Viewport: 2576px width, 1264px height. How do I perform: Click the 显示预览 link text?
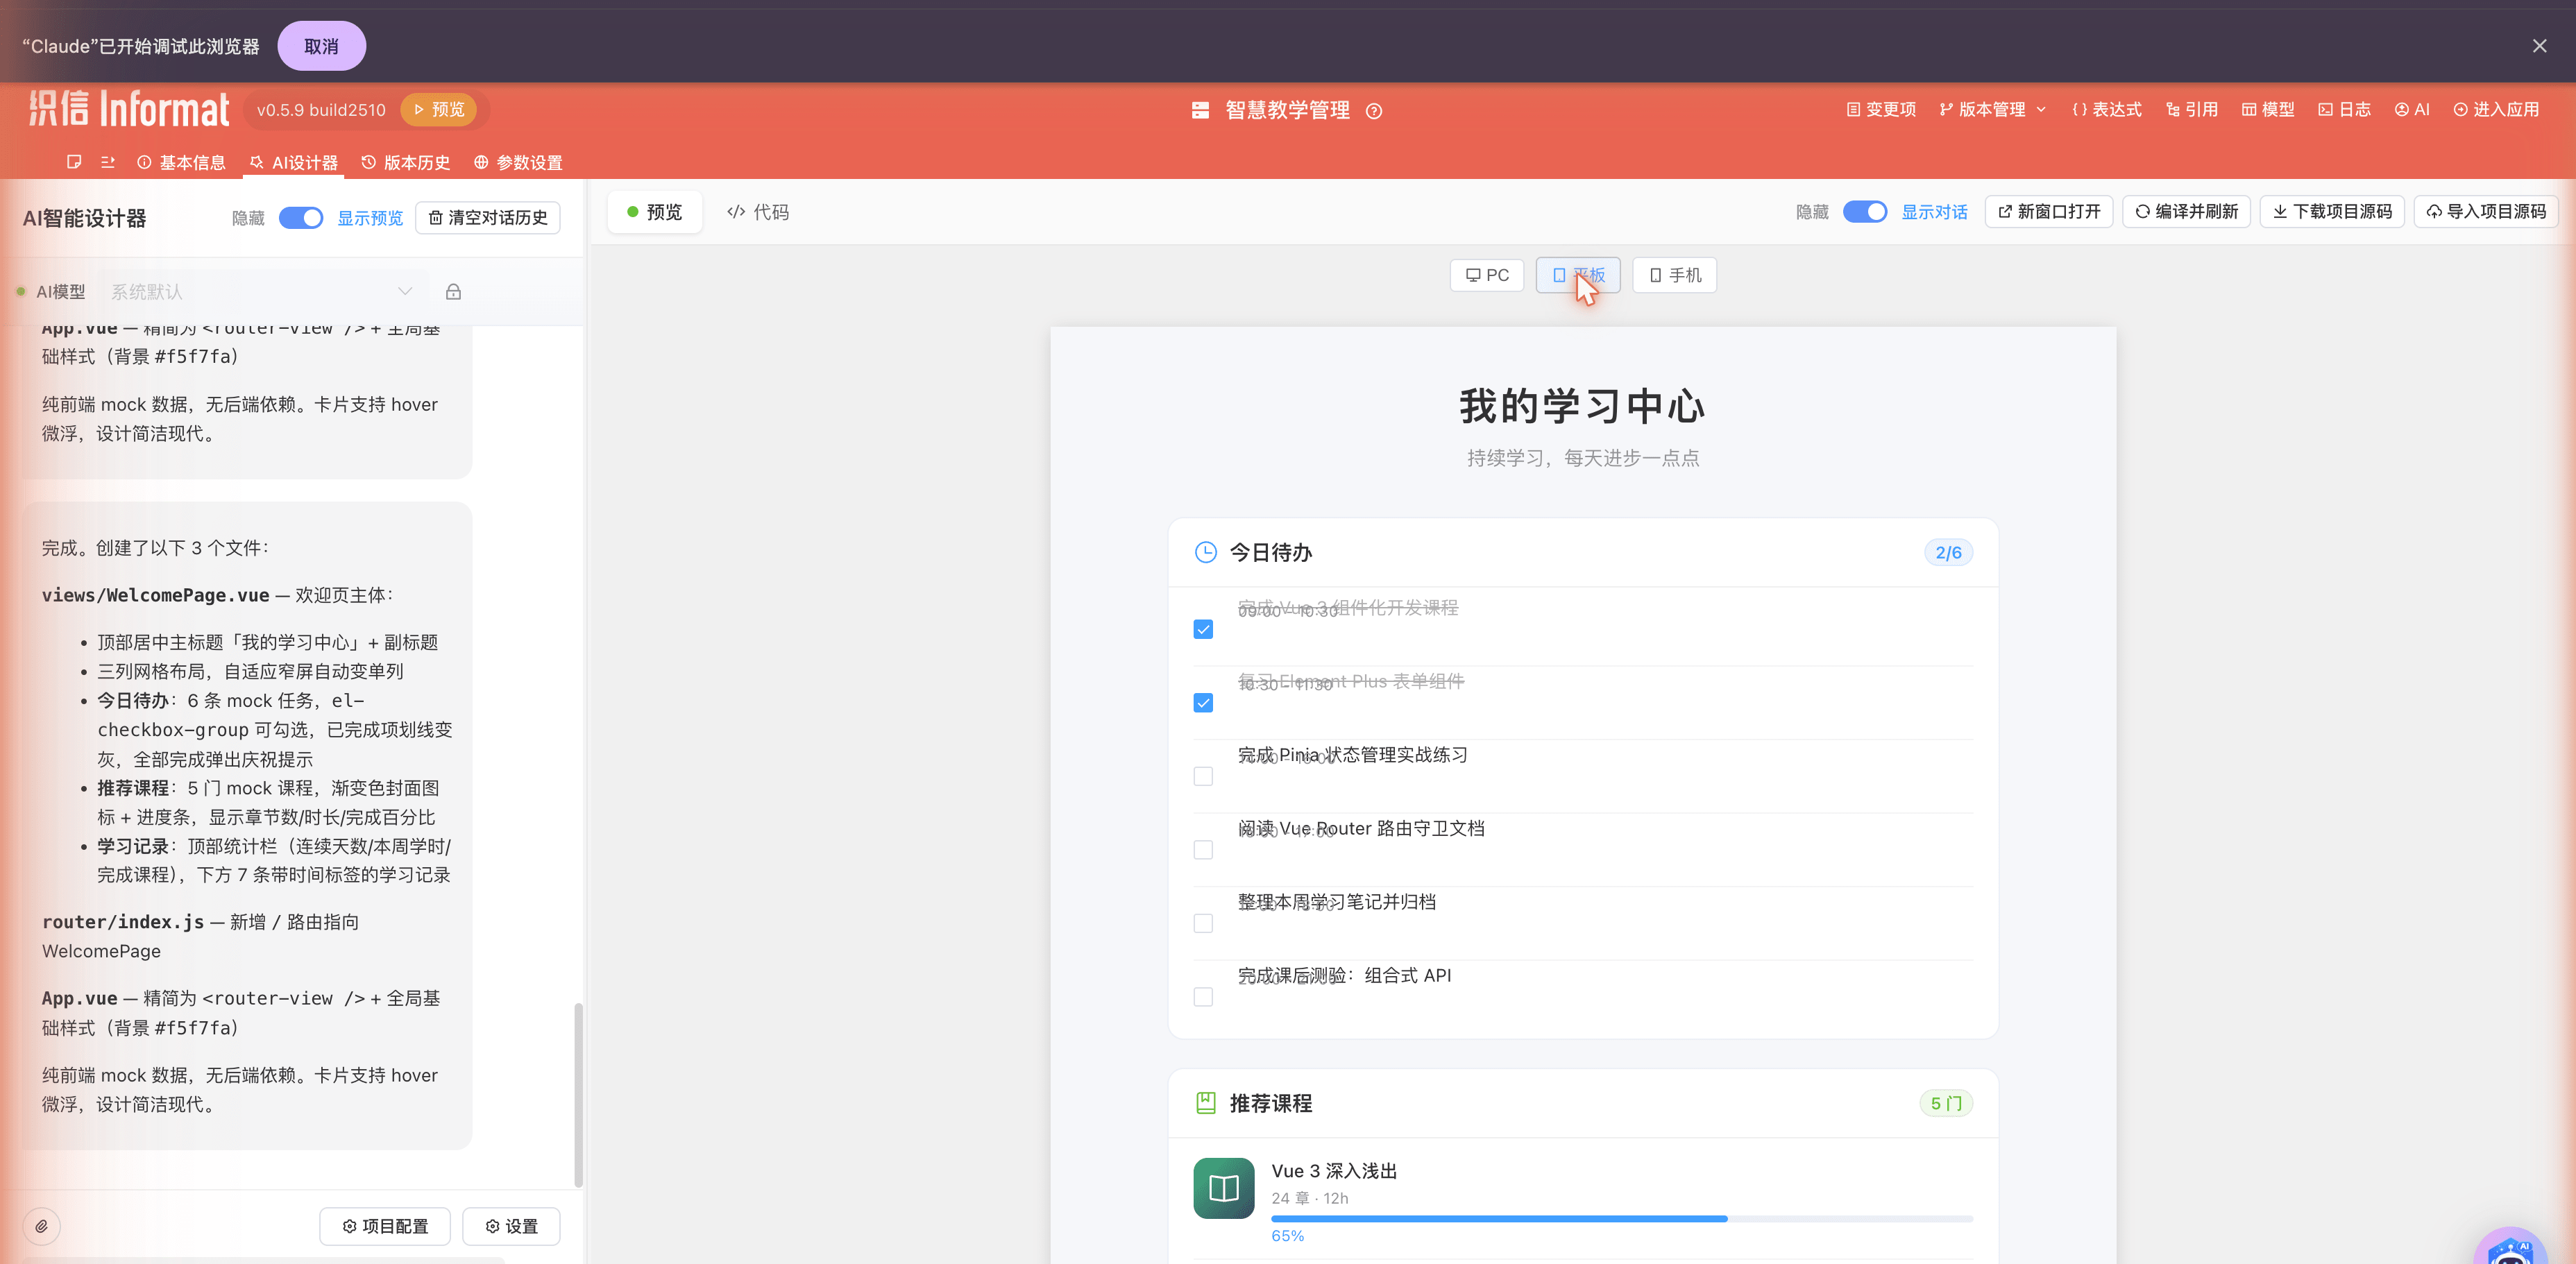(370, 218)
